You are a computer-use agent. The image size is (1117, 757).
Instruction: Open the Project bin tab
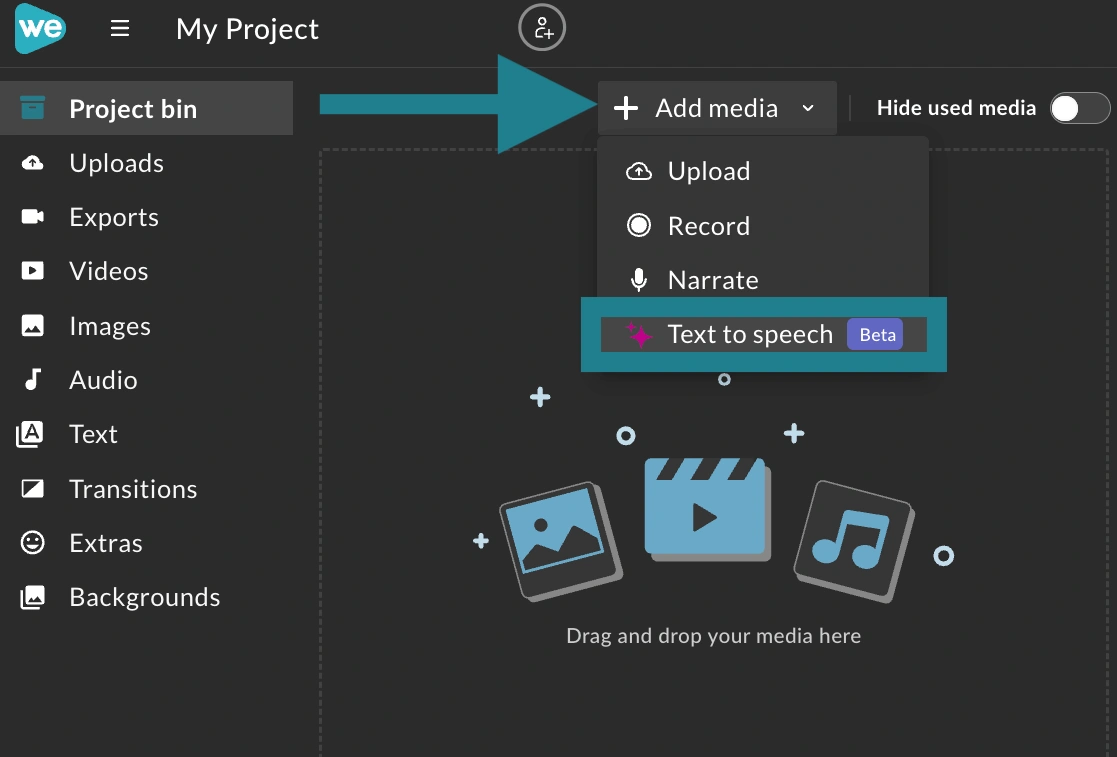coord(146,108)
